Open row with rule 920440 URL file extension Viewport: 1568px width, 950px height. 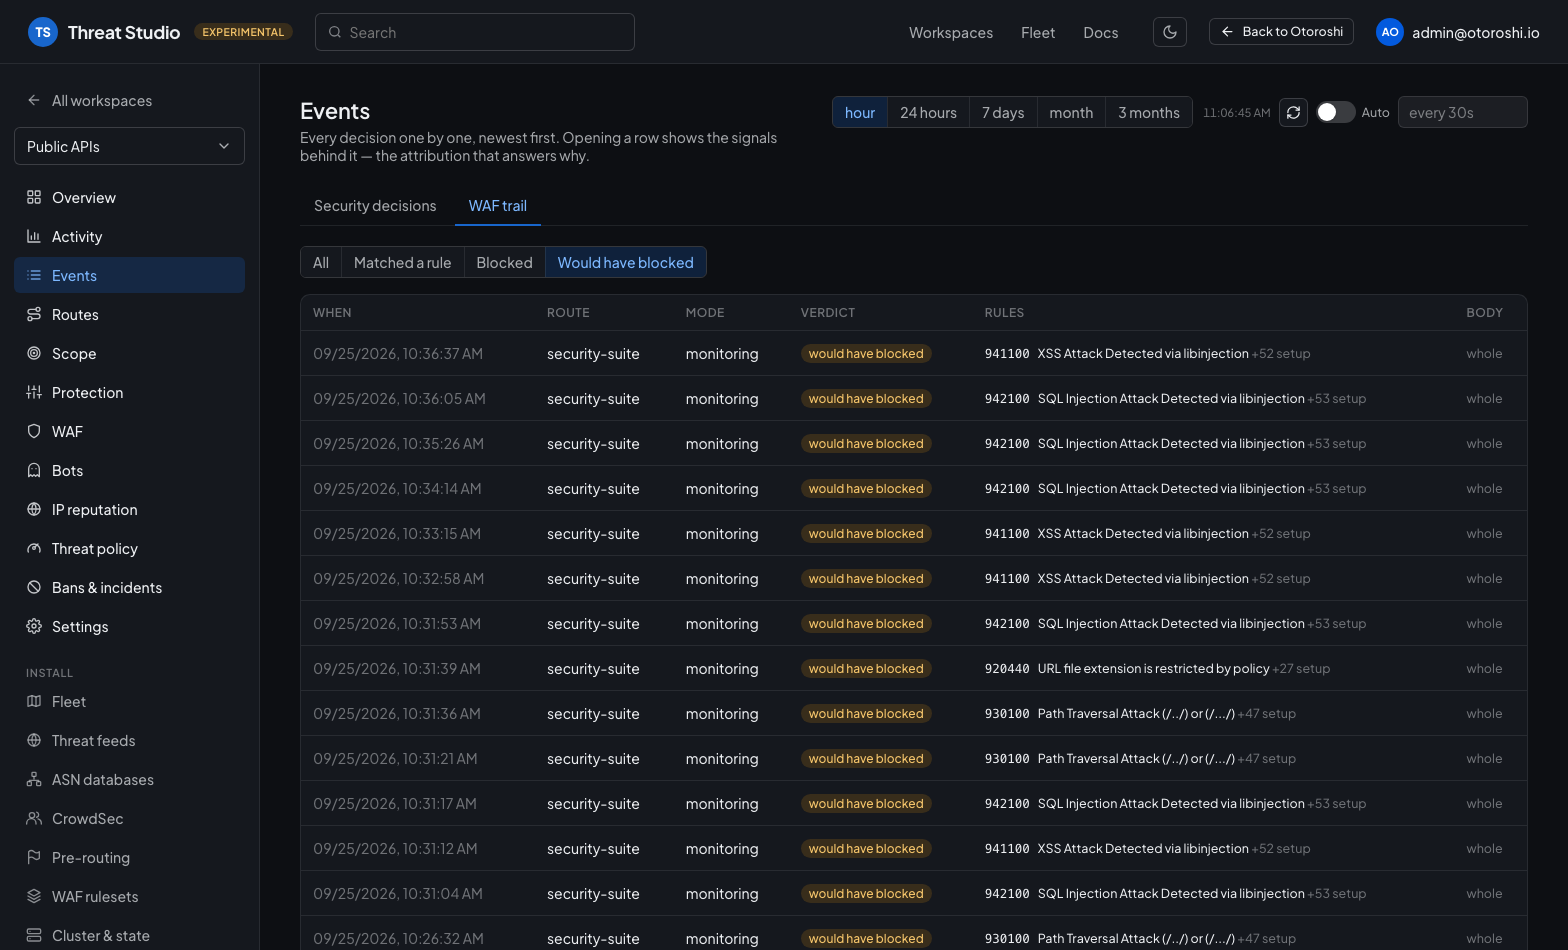tap(913, 668)
